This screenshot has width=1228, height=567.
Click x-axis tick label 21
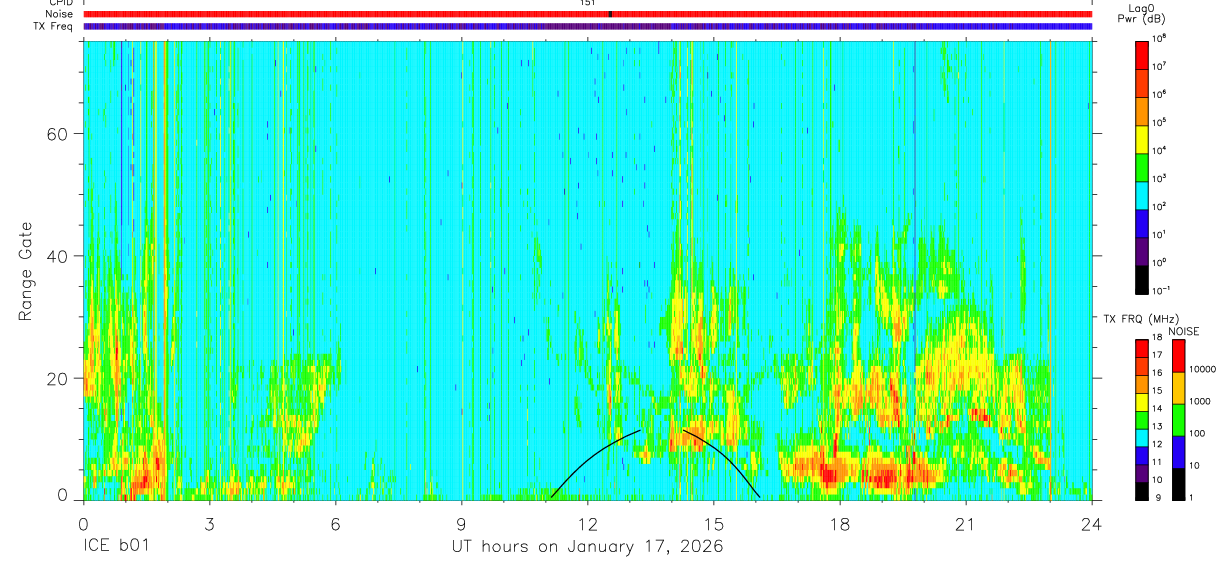point(966,523)
